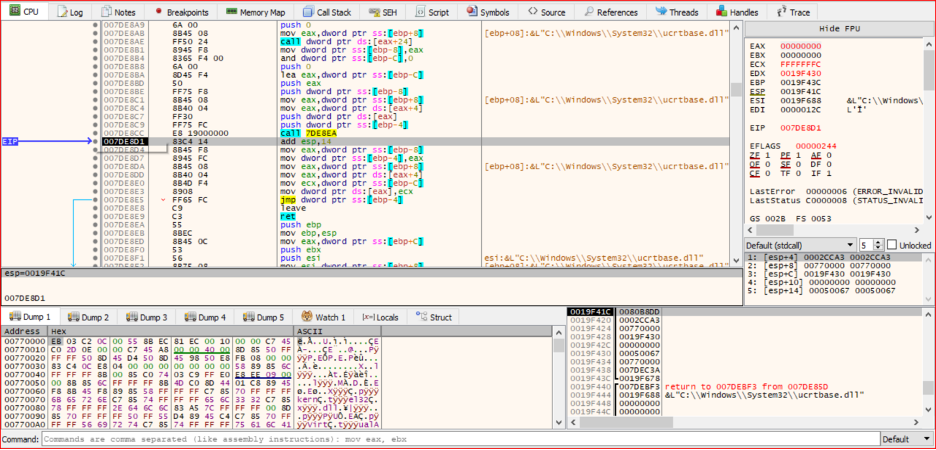This screenshot has width=936, height=450.
Task: Toggle the ZF flag value
Action: [x=769, y=155]
